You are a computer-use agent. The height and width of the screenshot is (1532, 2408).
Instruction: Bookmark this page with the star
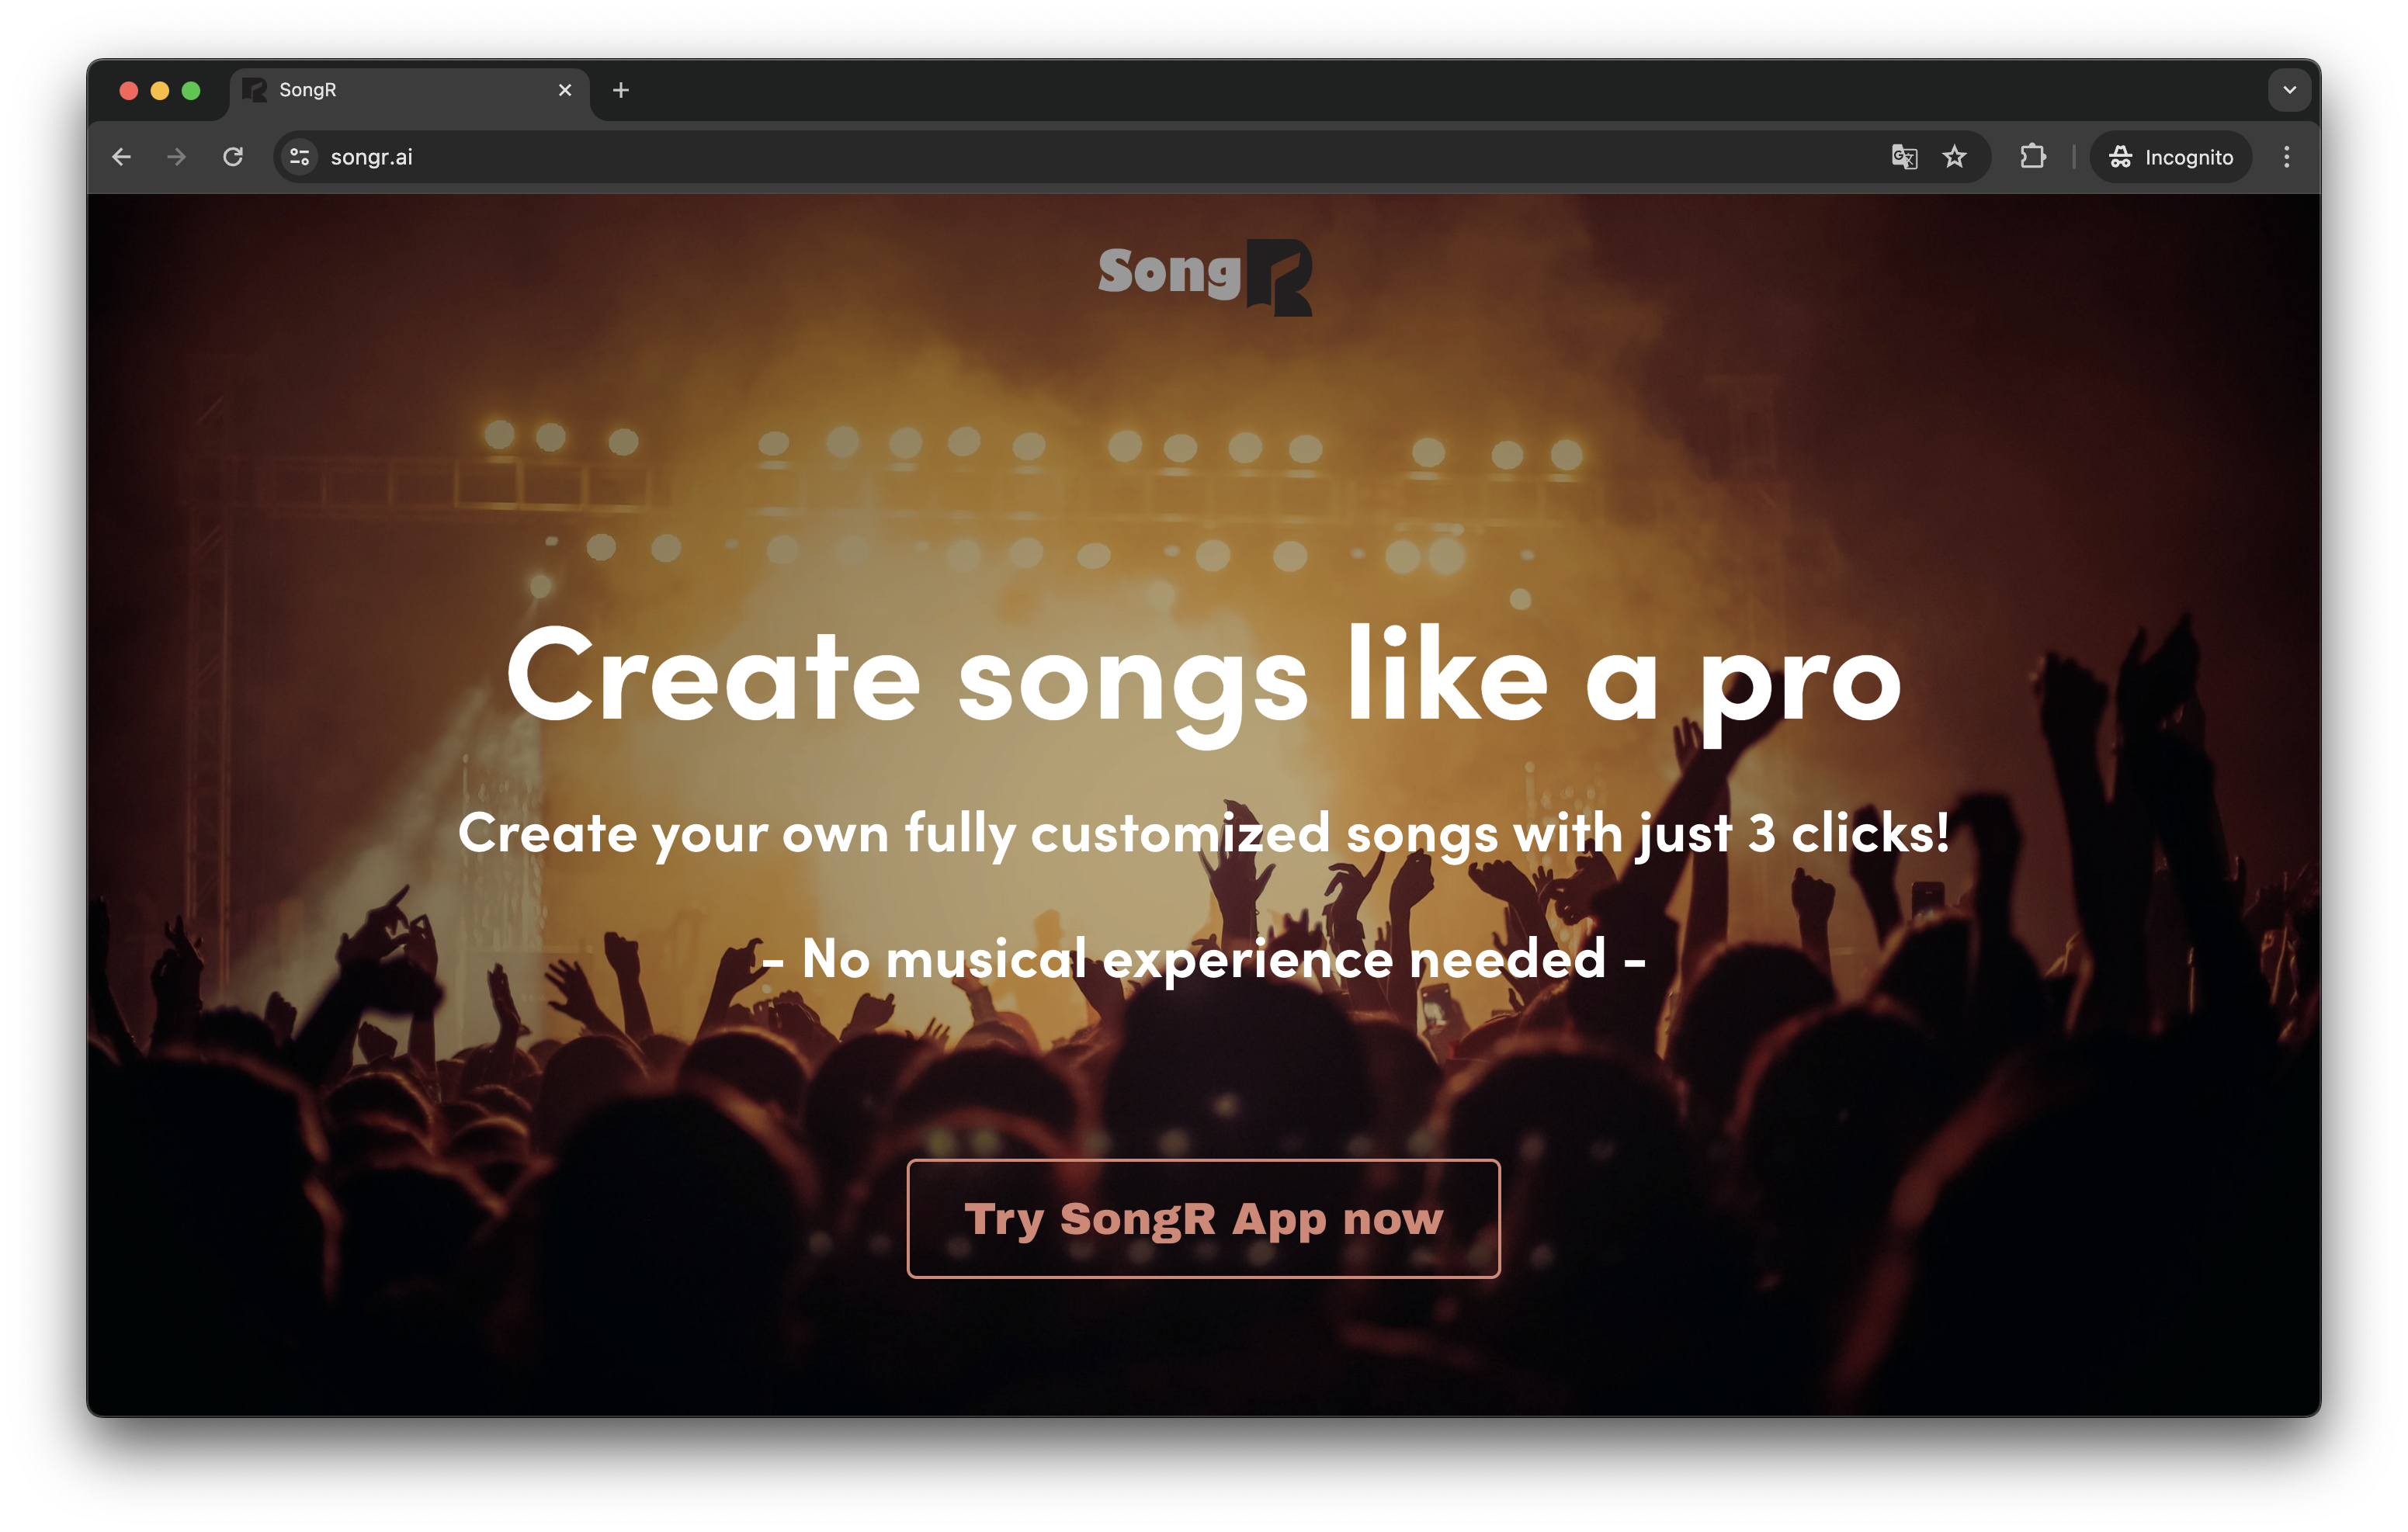1954,157
